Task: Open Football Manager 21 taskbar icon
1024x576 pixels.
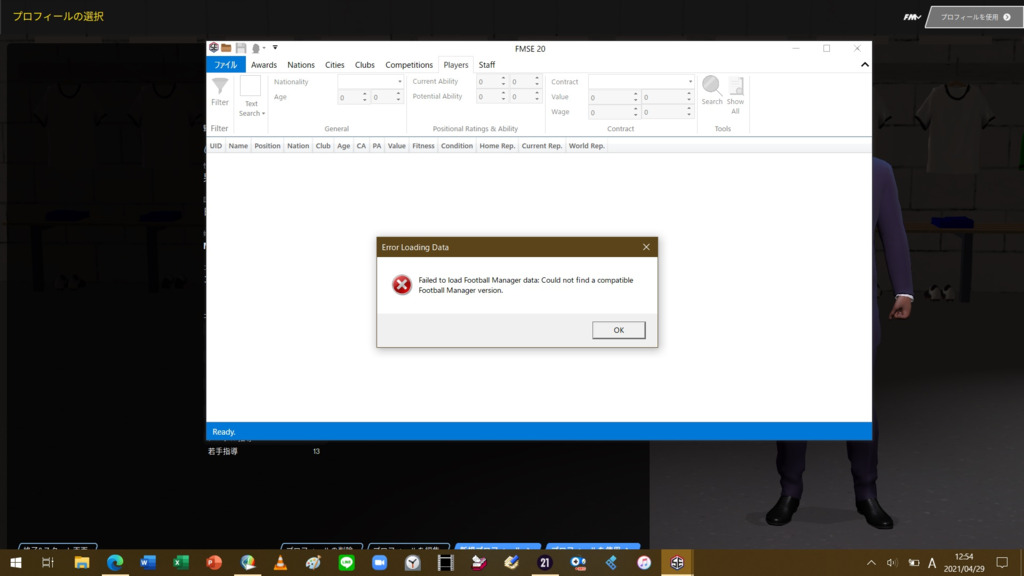Action: pos(545,562)
